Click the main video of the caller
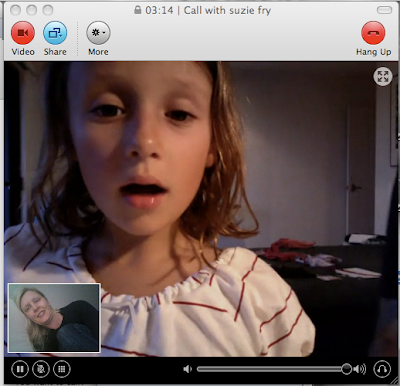The width and height of the screenshot is (400, 386). (x=200, y=209)
